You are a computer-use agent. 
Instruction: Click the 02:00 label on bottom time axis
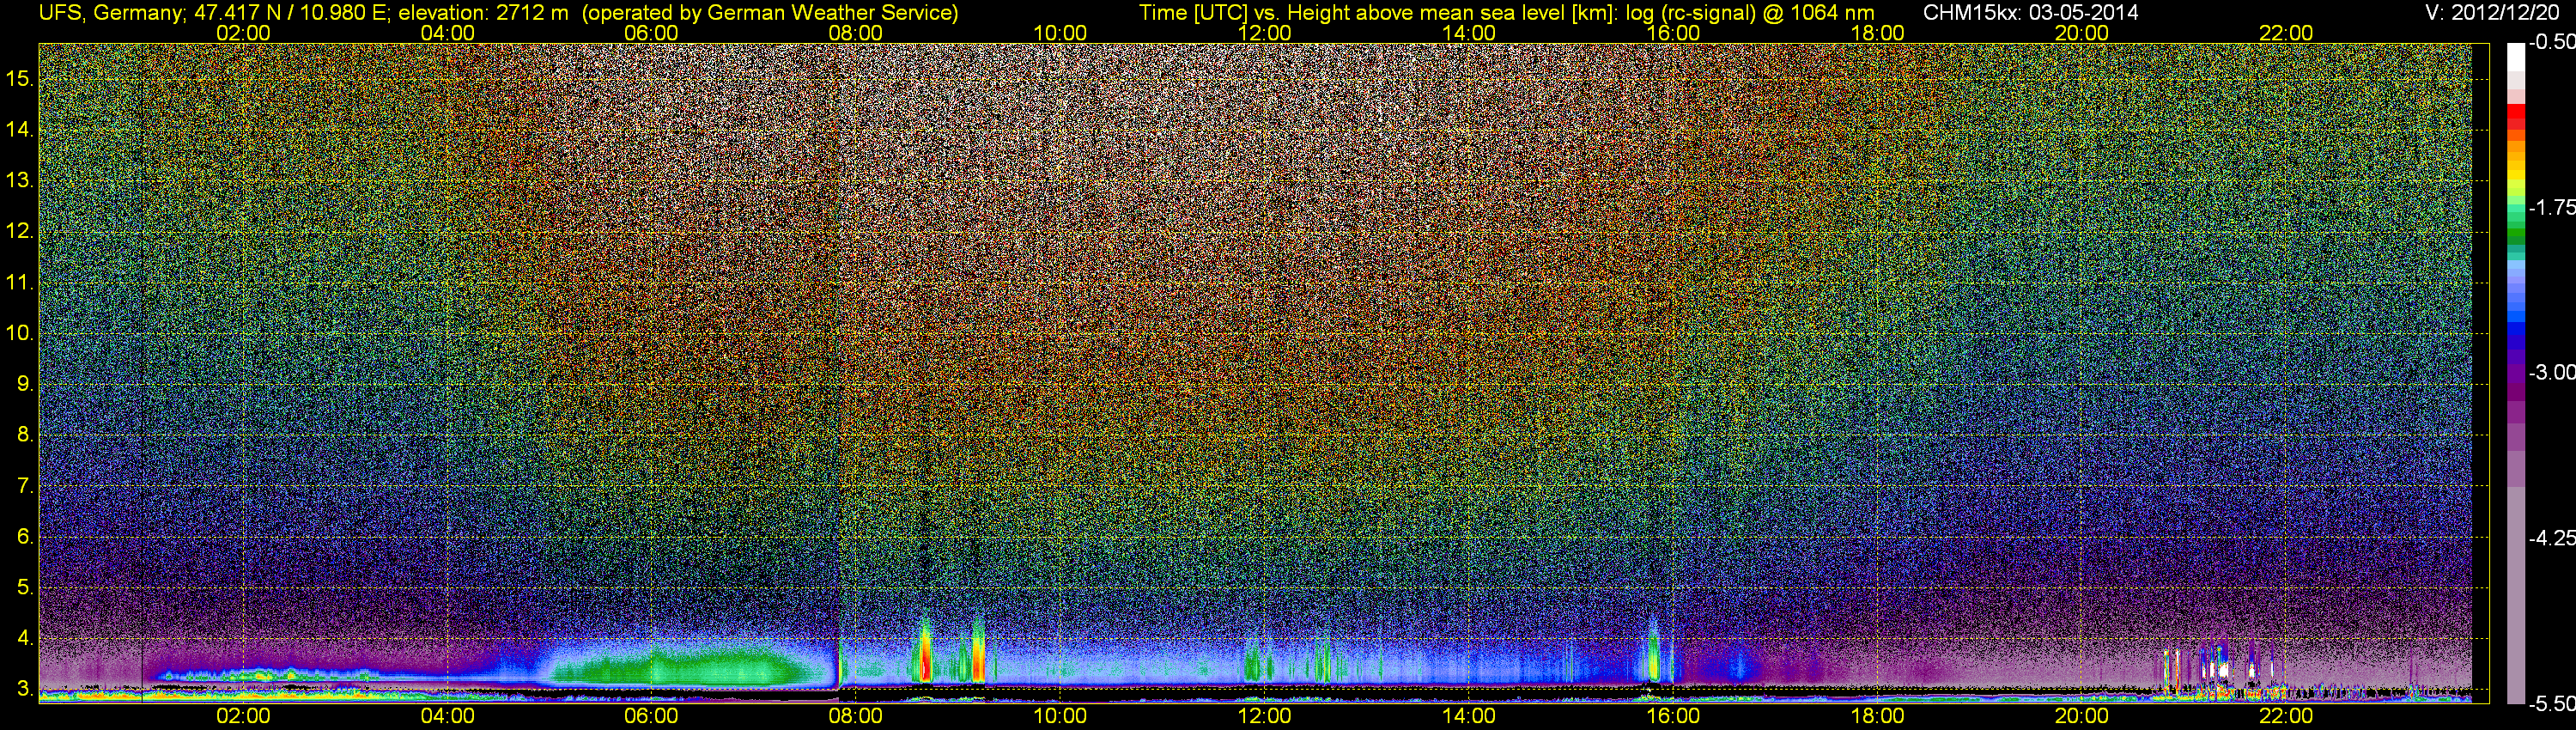243,716
